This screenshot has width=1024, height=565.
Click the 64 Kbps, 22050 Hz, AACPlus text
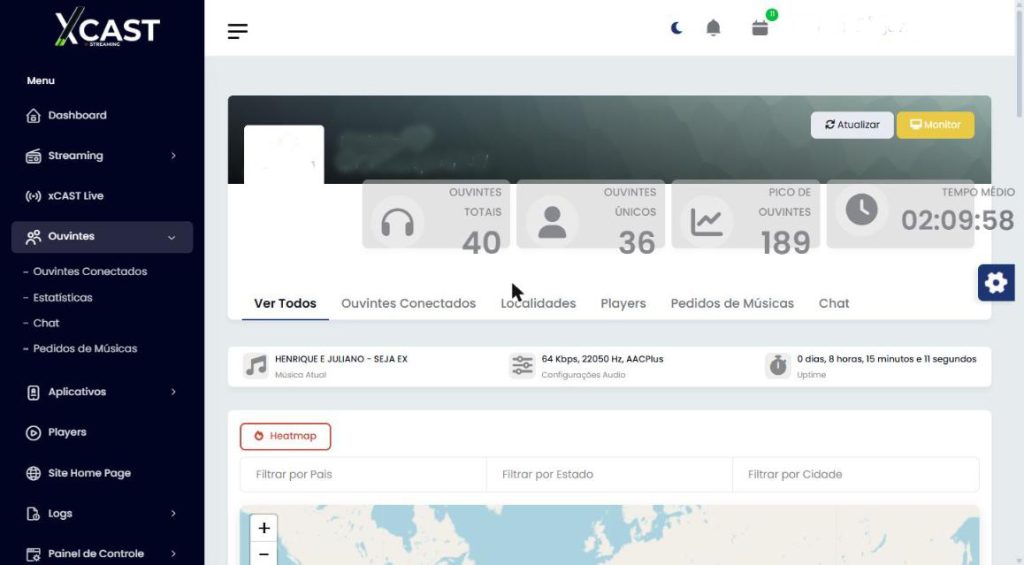point(602,359)
